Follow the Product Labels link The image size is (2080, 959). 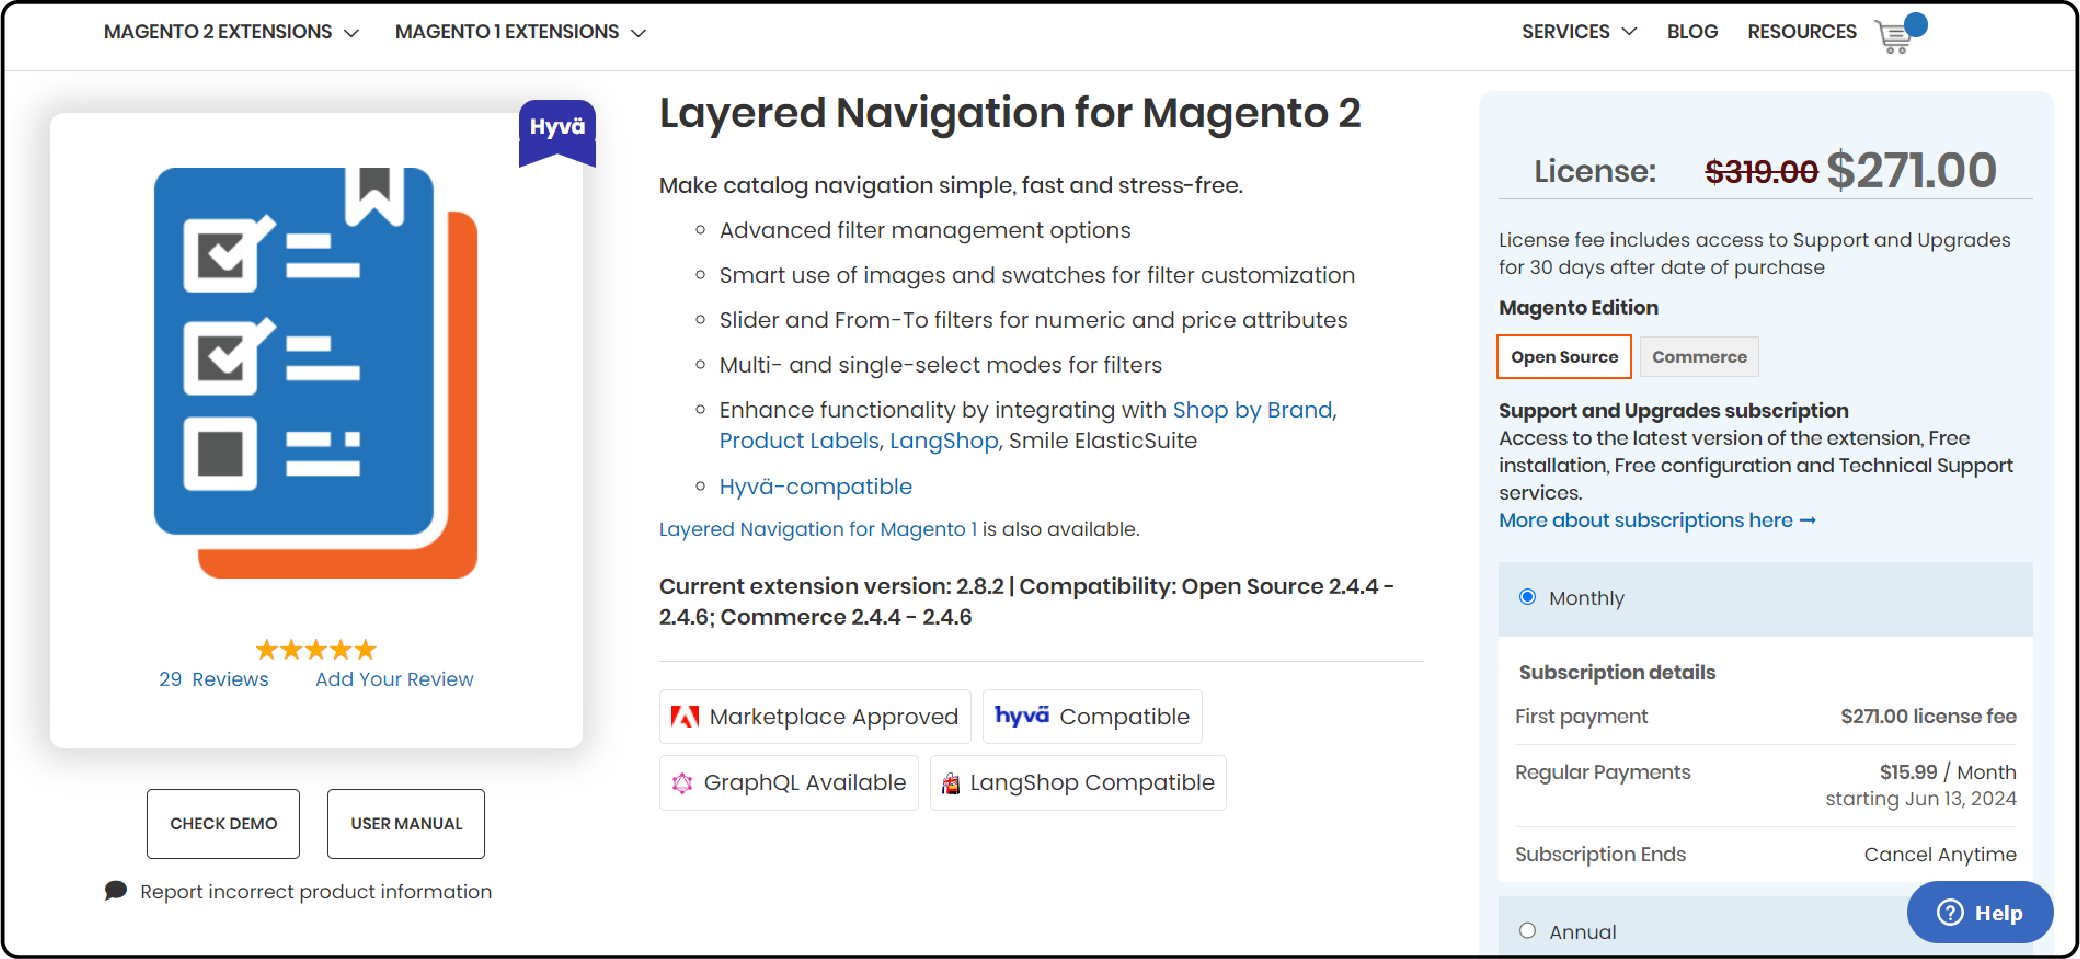(799, 441)
